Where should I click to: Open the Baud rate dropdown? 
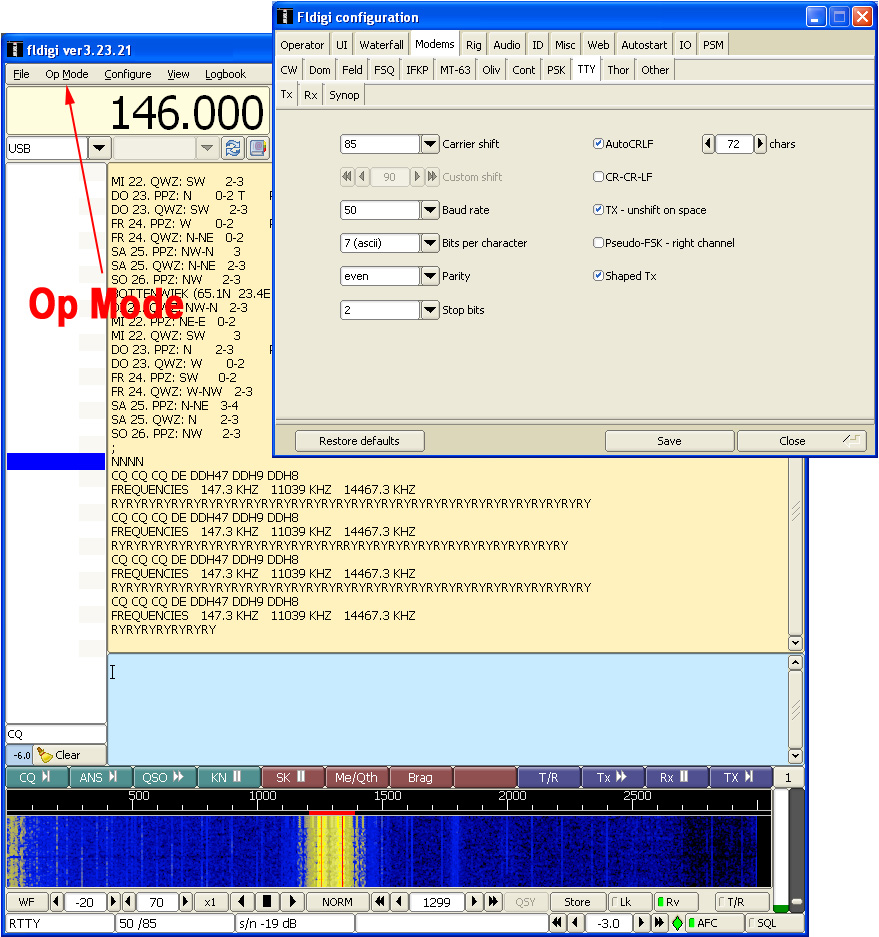(x=430, y=210)
